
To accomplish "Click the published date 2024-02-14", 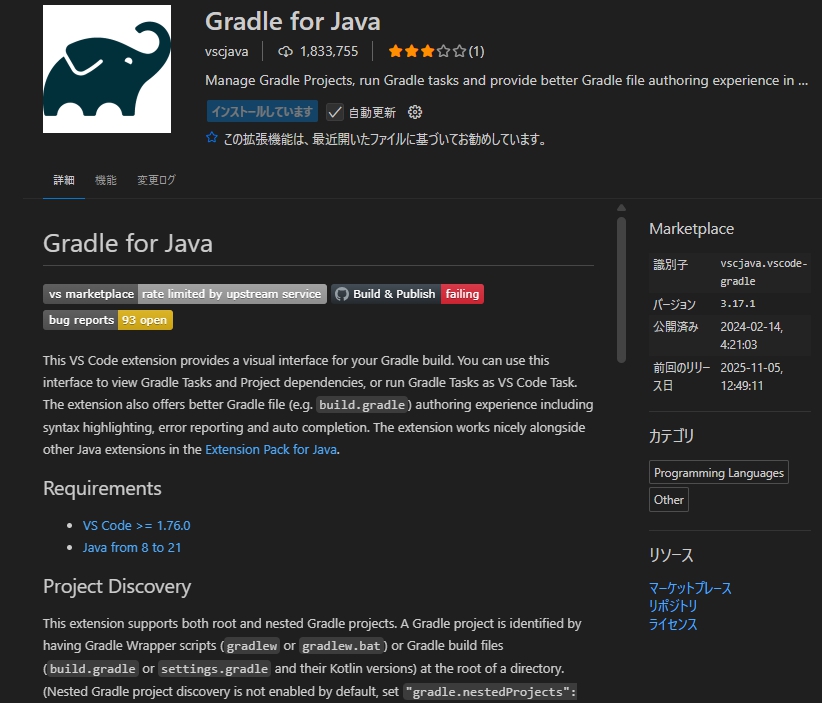I will coord(752,336).
